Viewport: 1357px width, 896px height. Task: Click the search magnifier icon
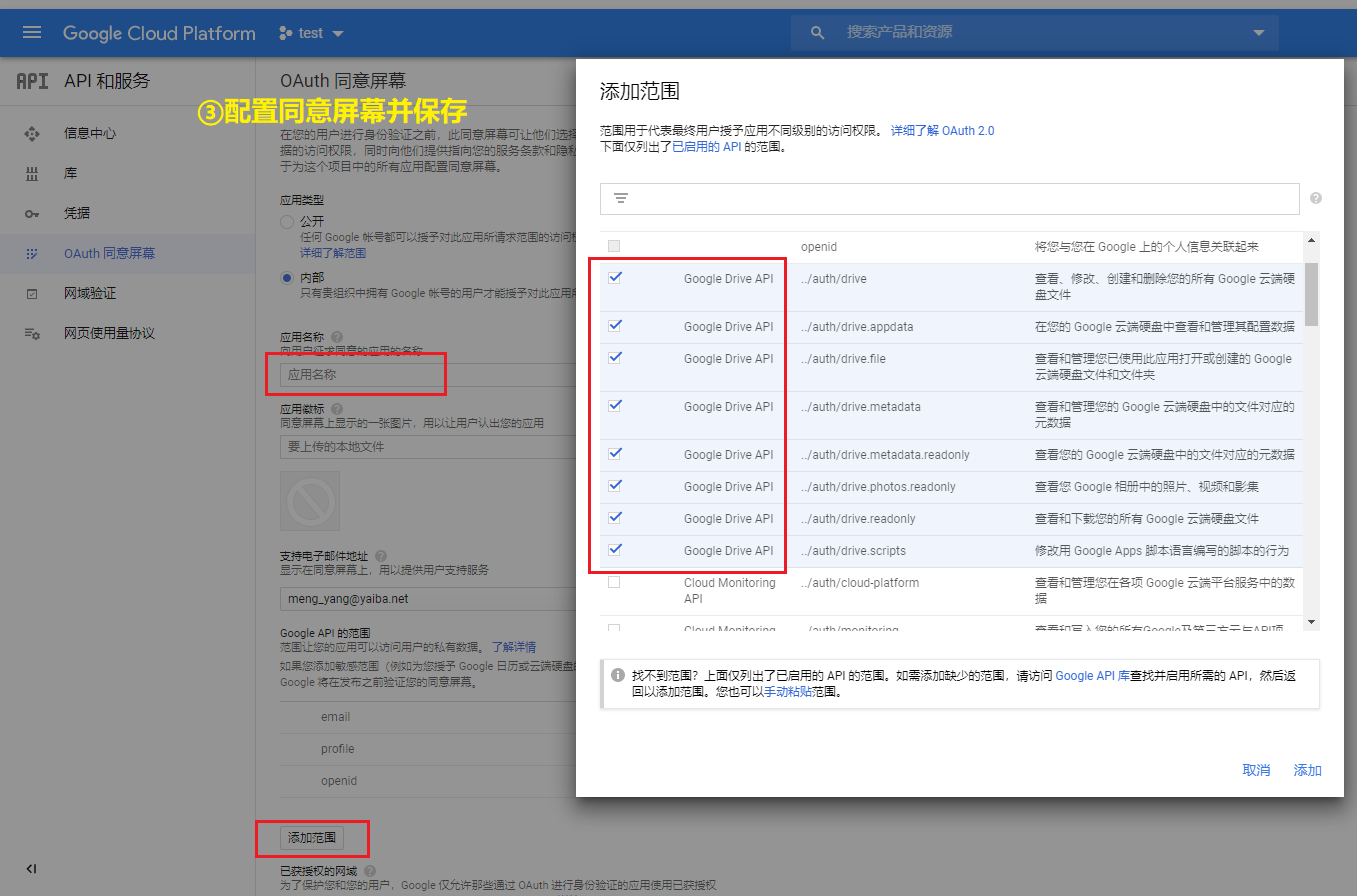click(816, 31)
